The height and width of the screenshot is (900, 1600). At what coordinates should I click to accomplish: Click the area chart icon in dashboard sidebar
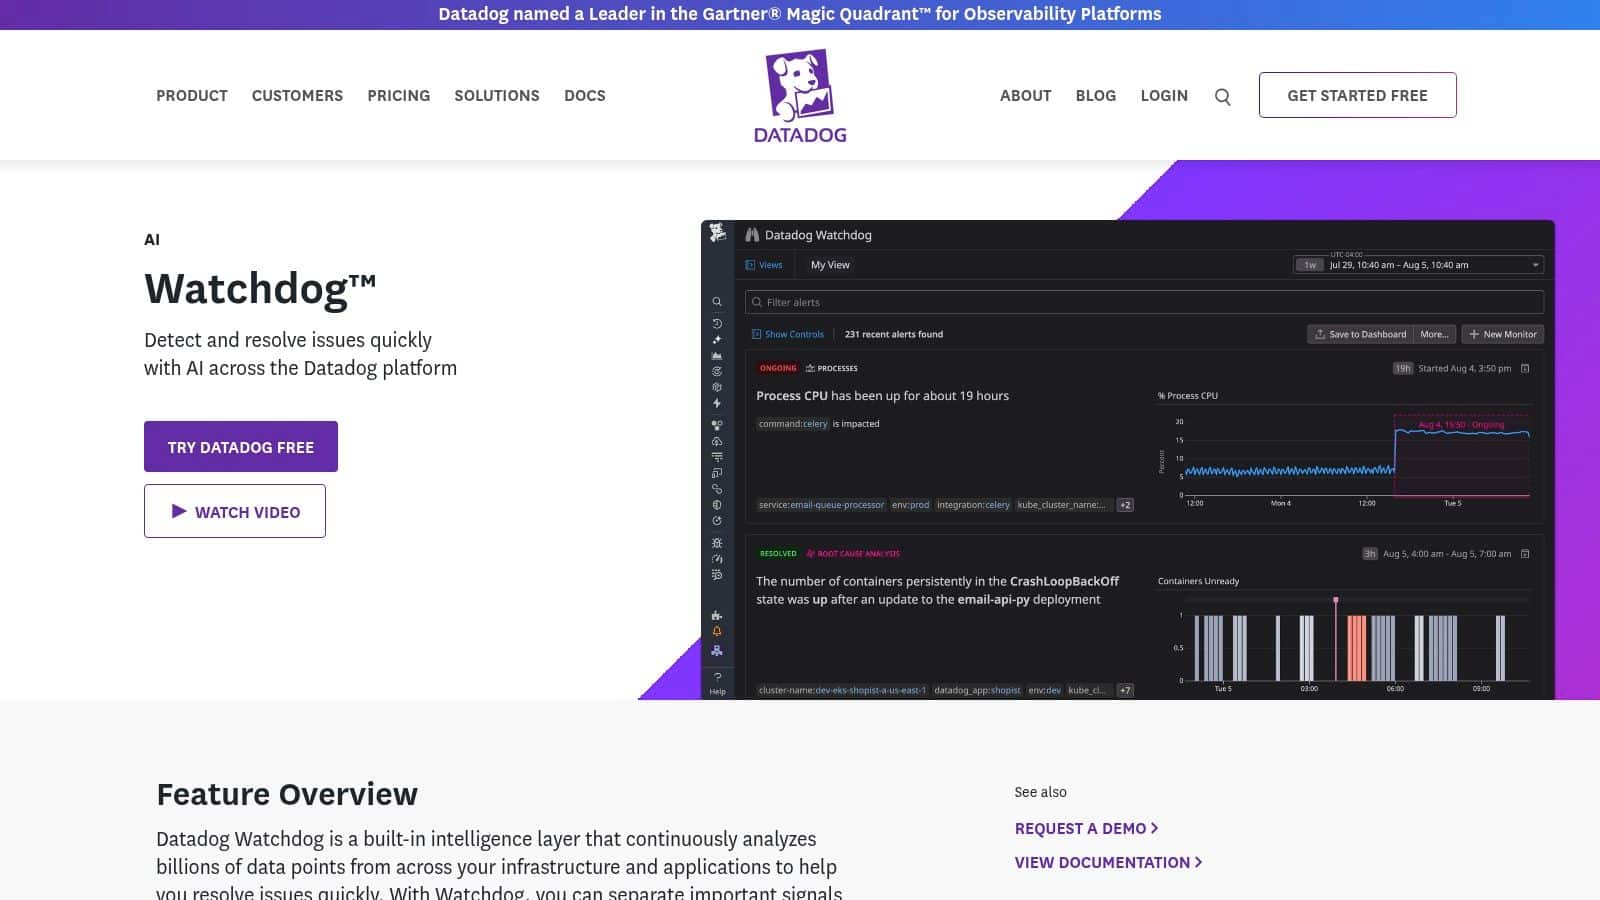(717, 355)
